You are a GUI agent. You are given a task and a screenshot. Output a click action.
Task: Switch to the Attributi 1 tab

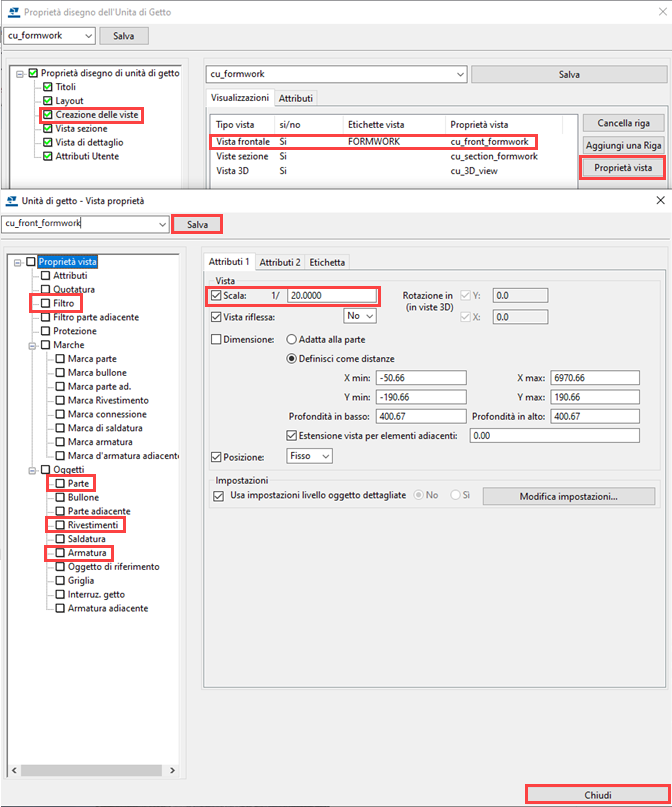(229, 262)
